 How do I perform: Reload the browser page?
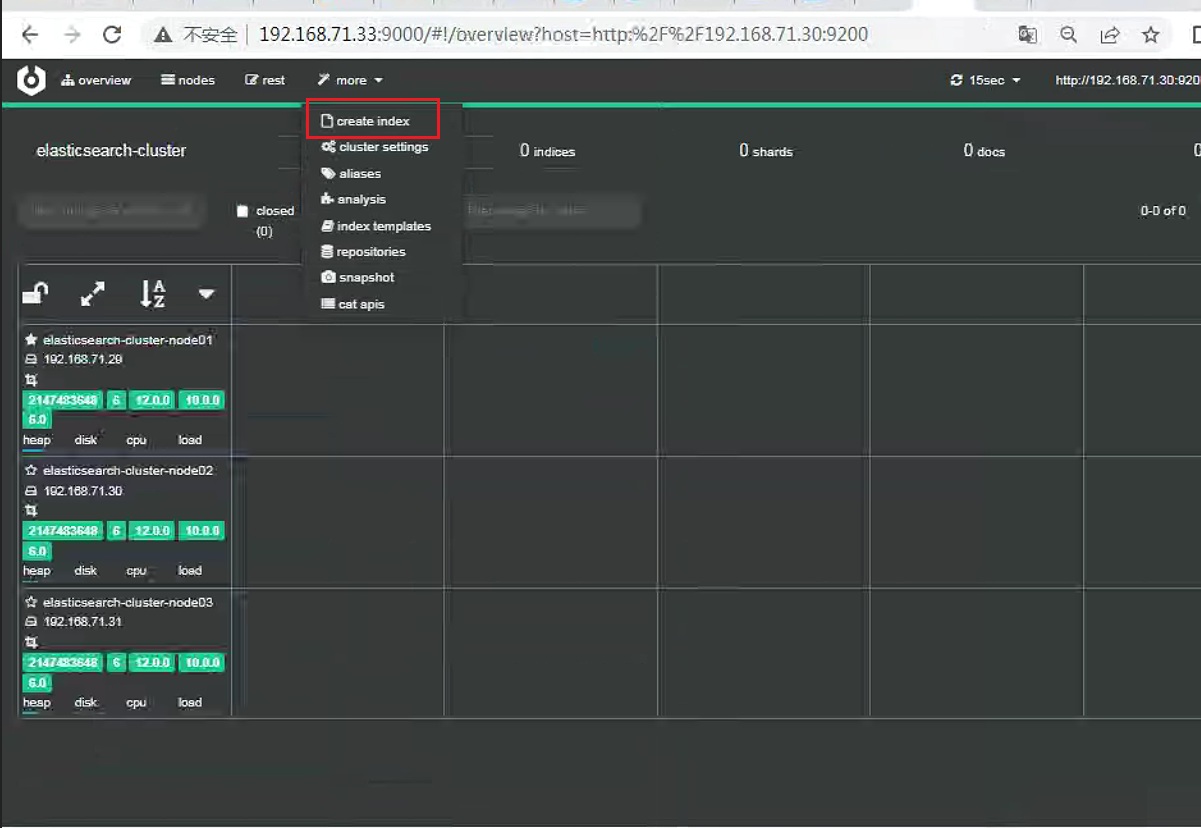[x=112, y=35]
